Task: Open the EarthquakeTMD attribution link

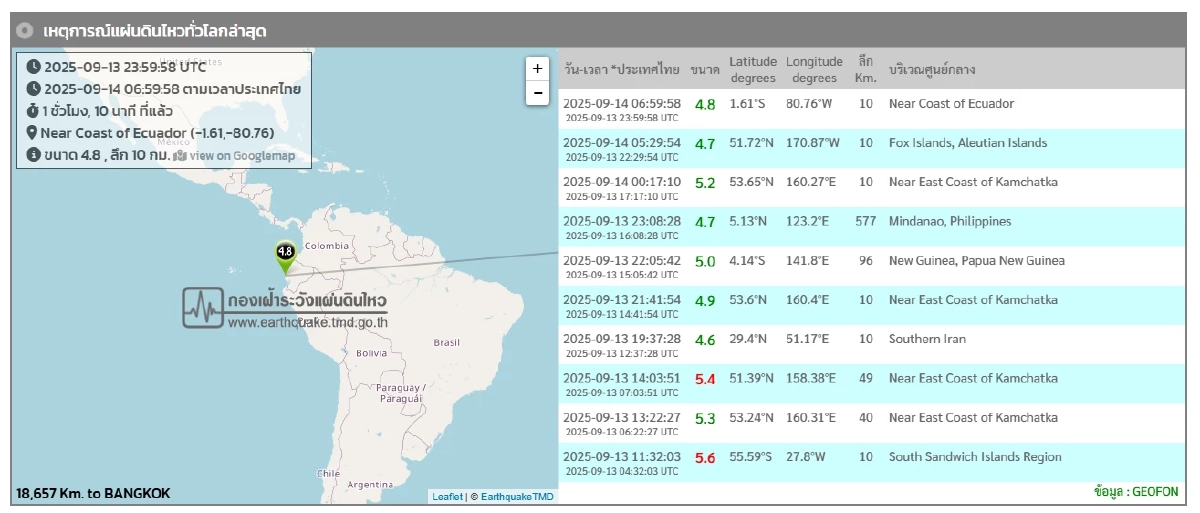Action: (x=517, y=496)
